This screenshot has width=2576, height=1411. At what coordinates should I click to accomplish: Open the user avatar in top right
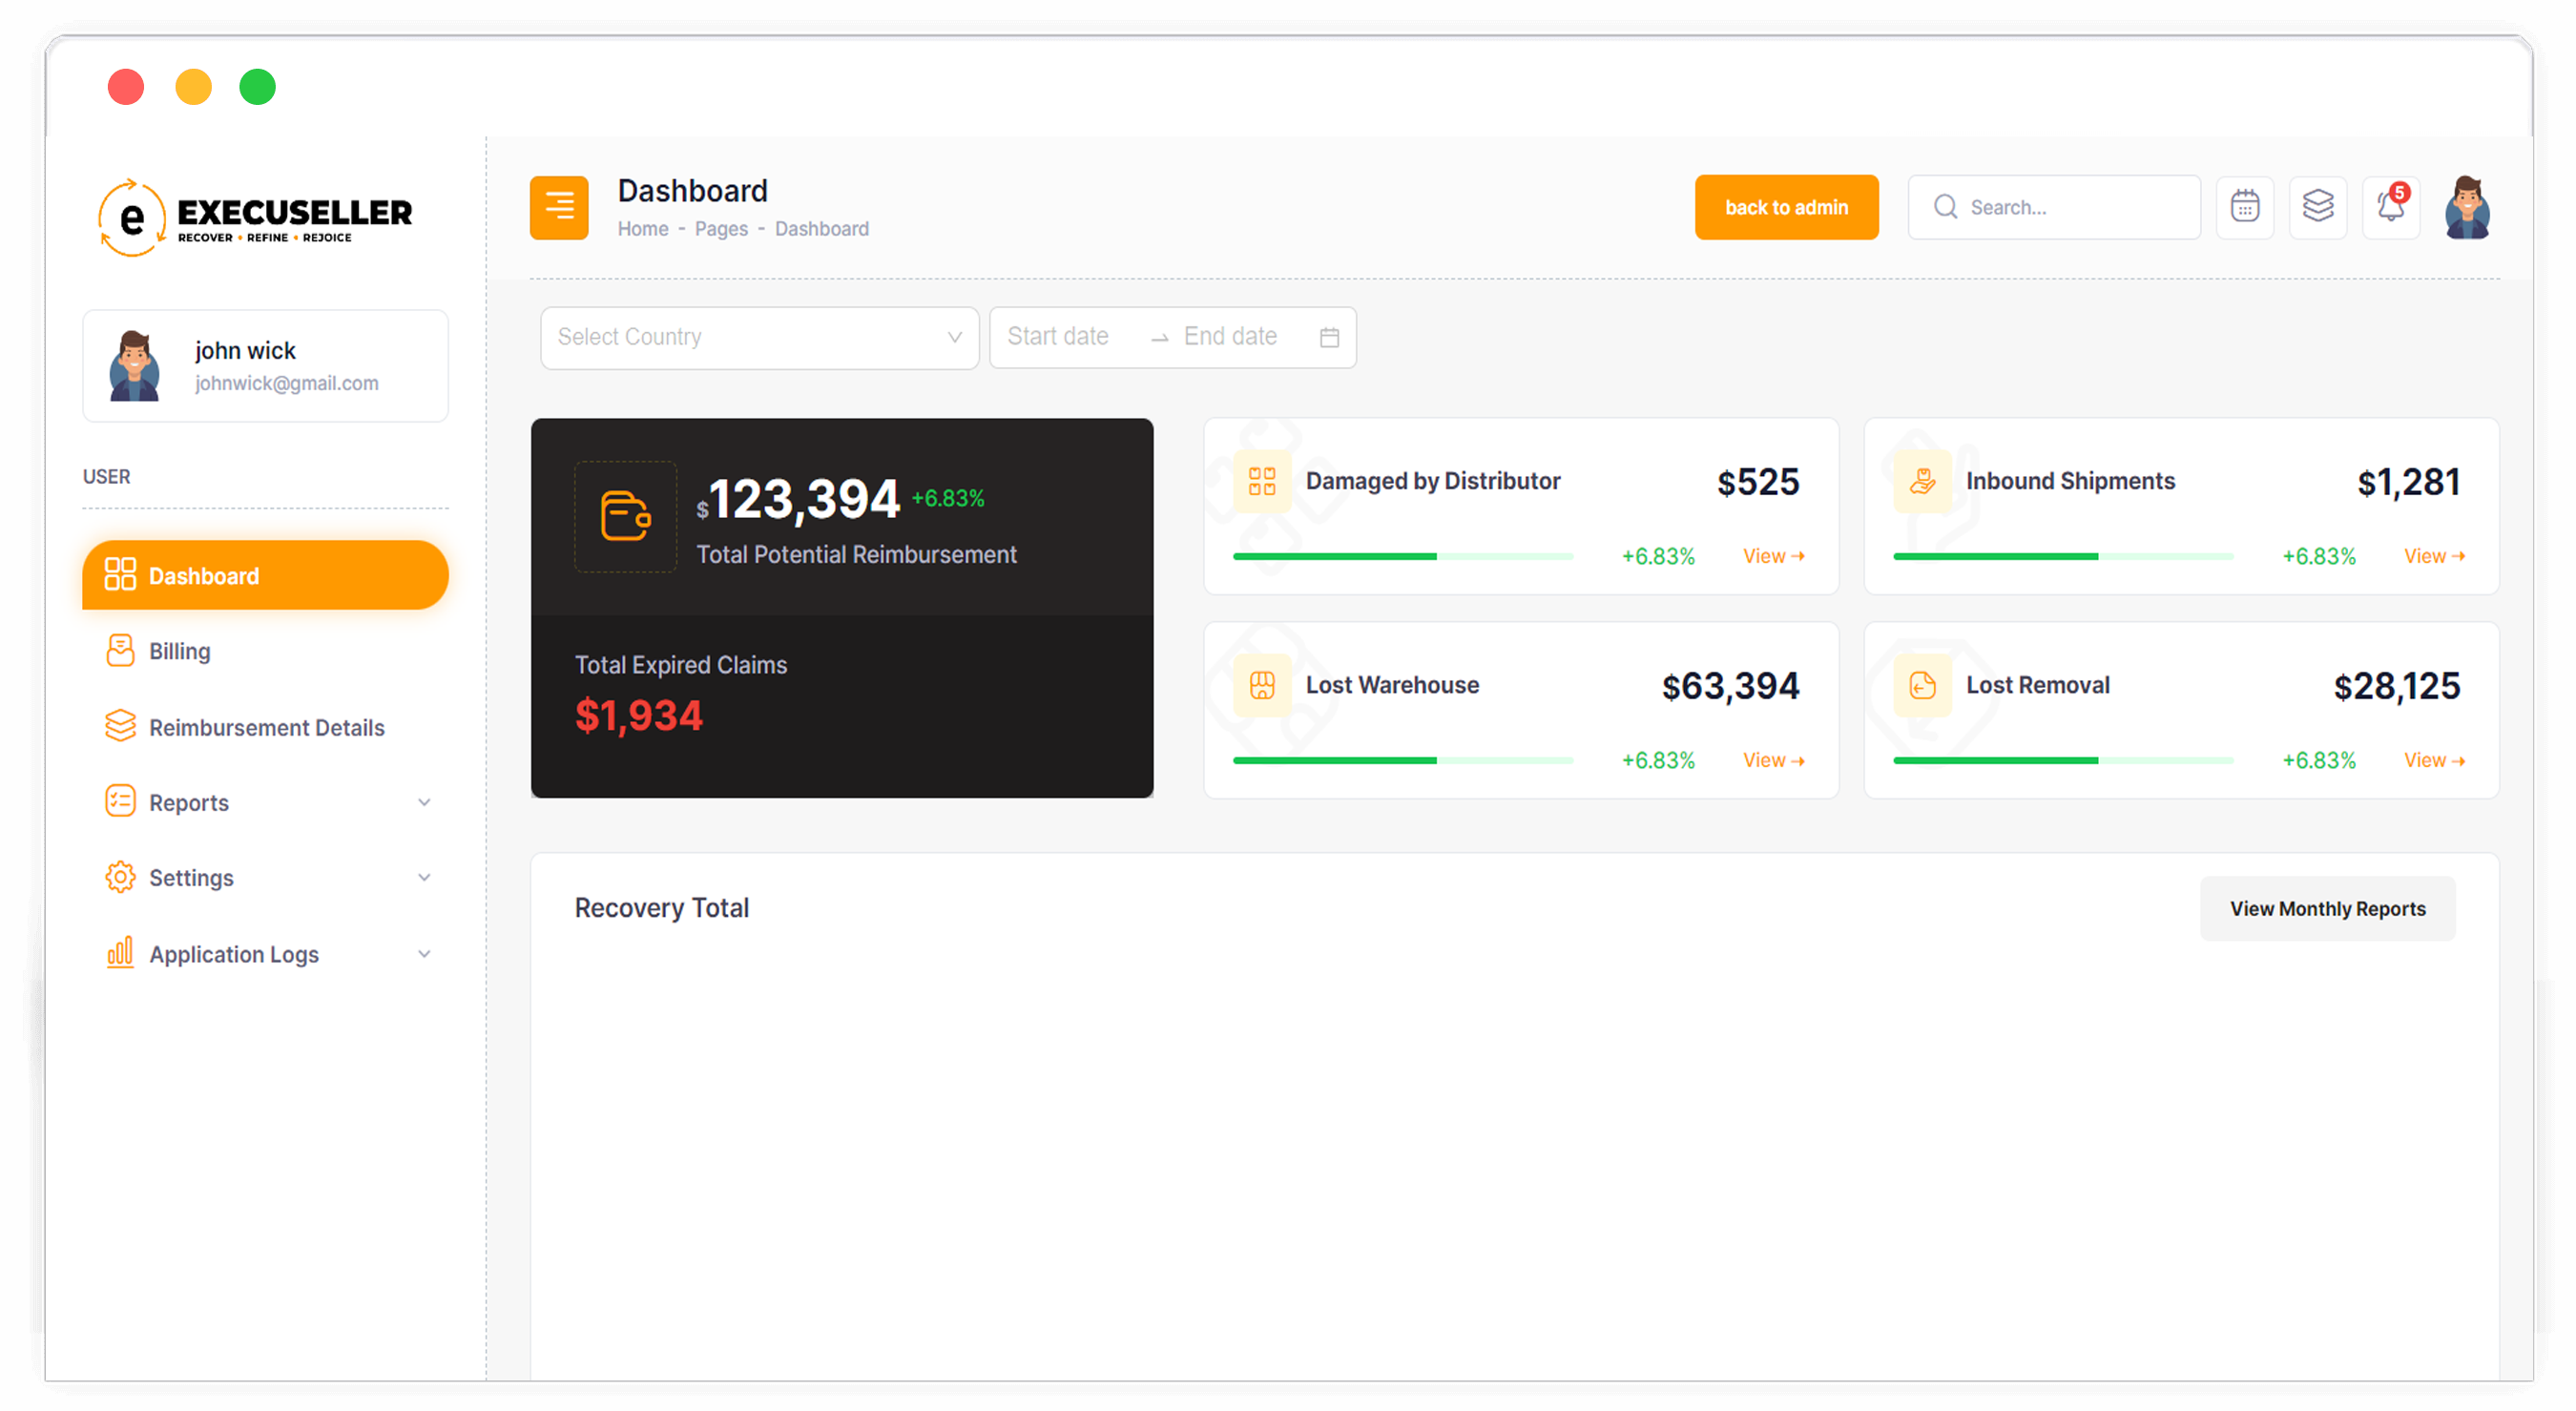coord(2468,207)
